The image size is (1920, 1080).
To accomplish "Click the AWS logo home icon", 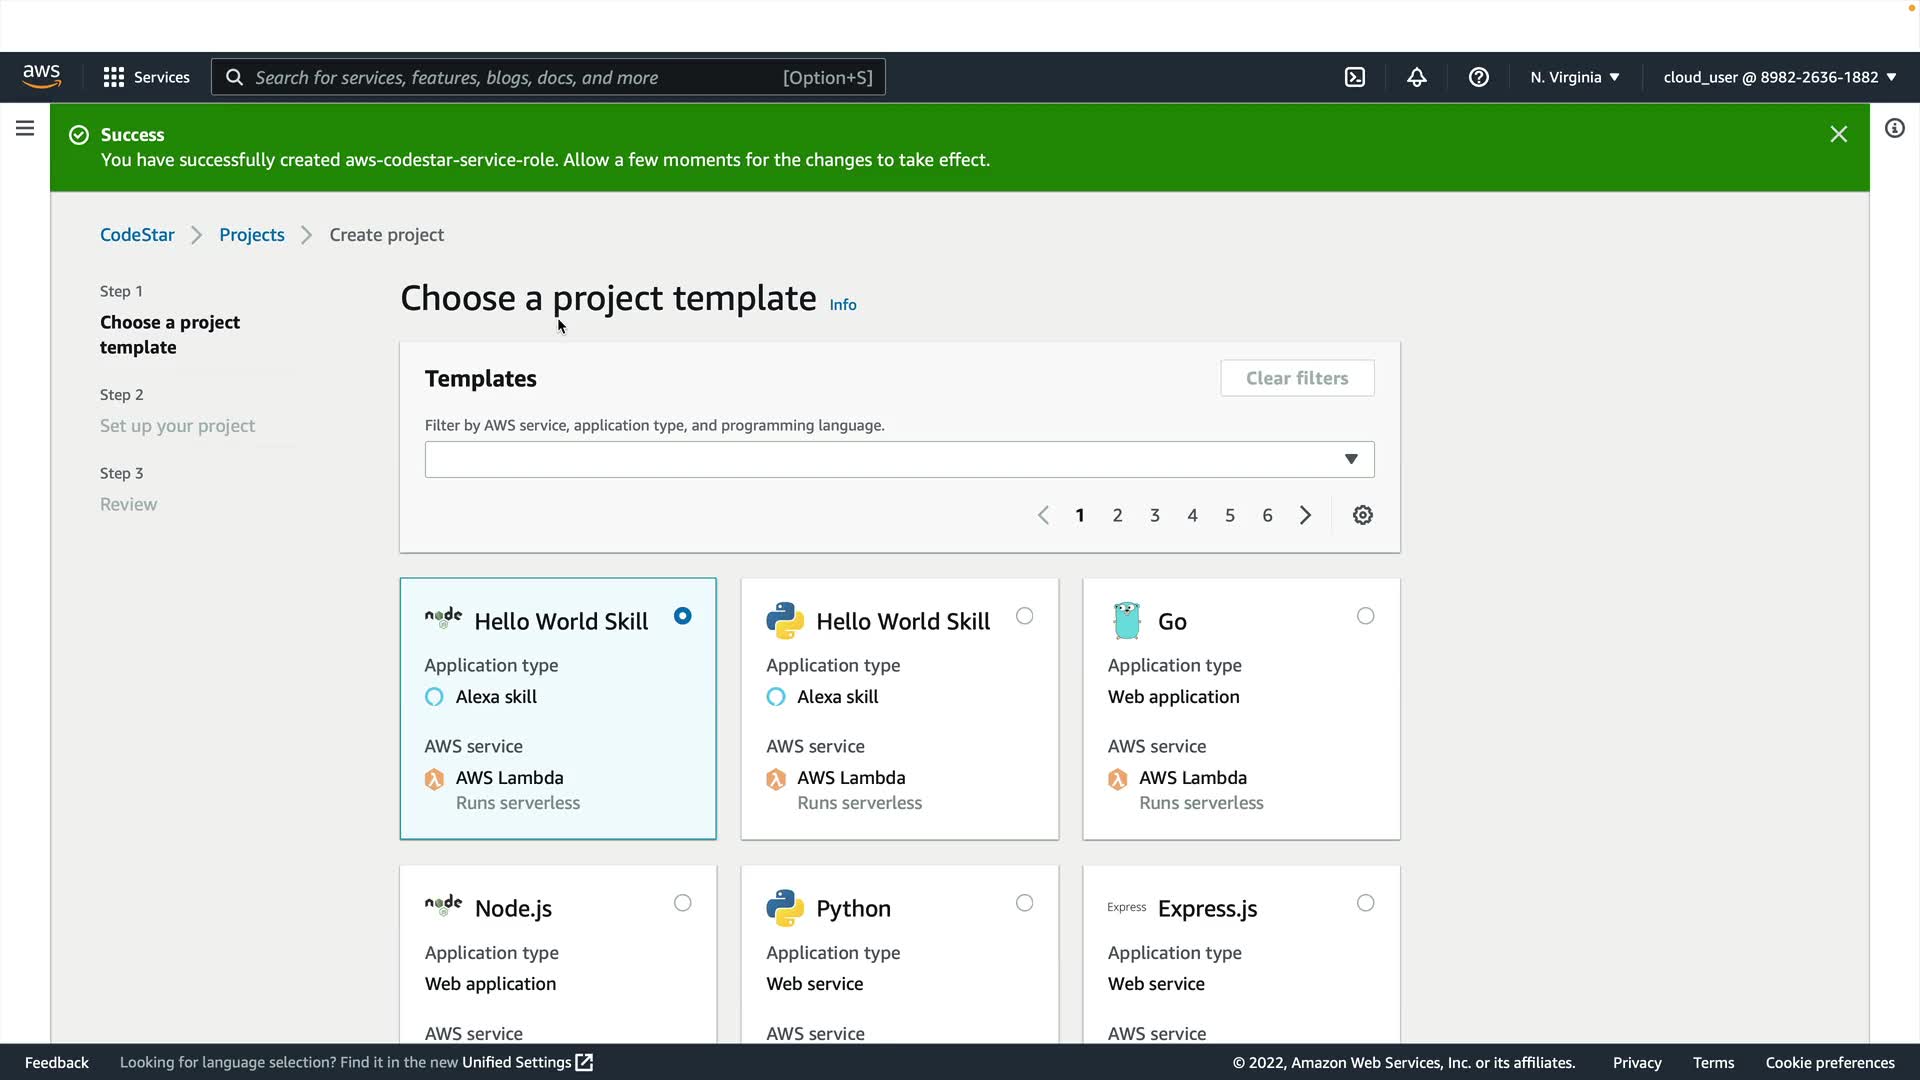I will tap(42, 77).
